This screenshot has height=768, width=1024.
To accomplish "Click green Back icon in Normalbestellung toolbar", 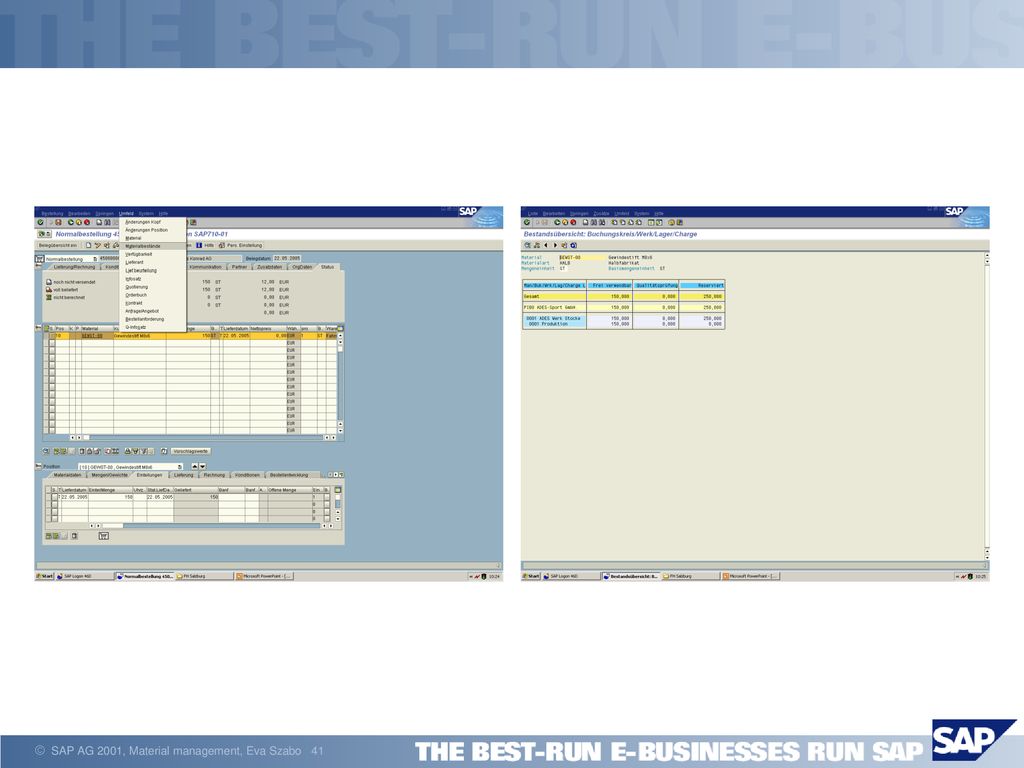I will (x=71, y=222).
